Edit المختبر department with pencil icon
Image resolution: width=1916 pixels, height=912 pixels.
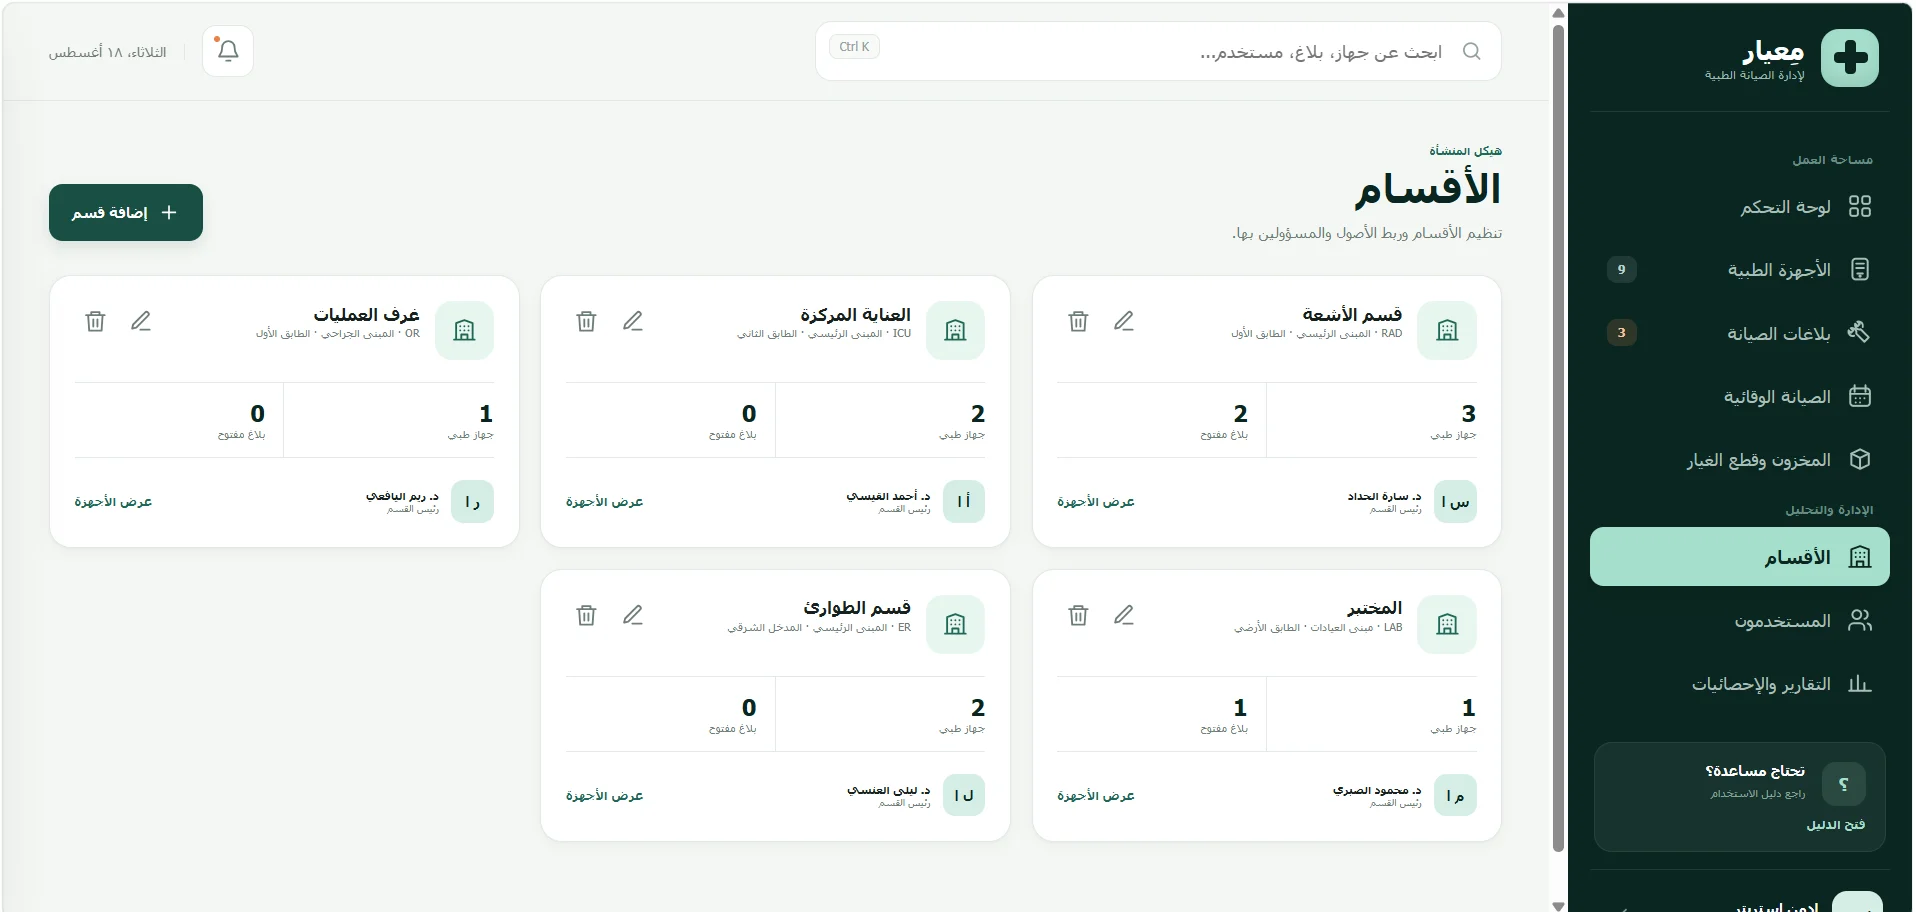pyautogui.click(x=1124, y=615)
